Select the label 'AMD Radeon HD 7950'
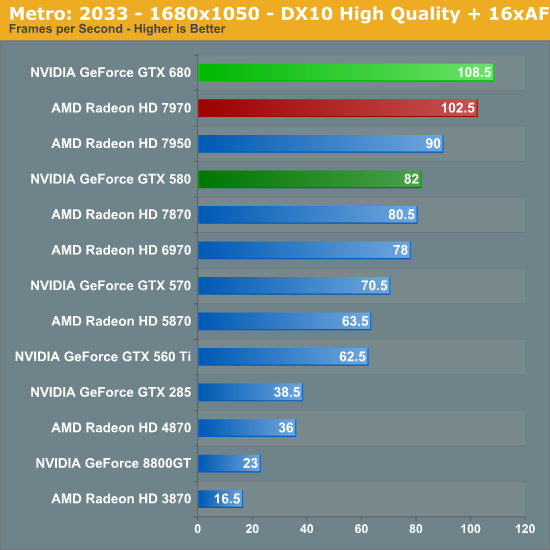Image resolution: width=550 pixels, height=550 pixels. click(121, 143)
